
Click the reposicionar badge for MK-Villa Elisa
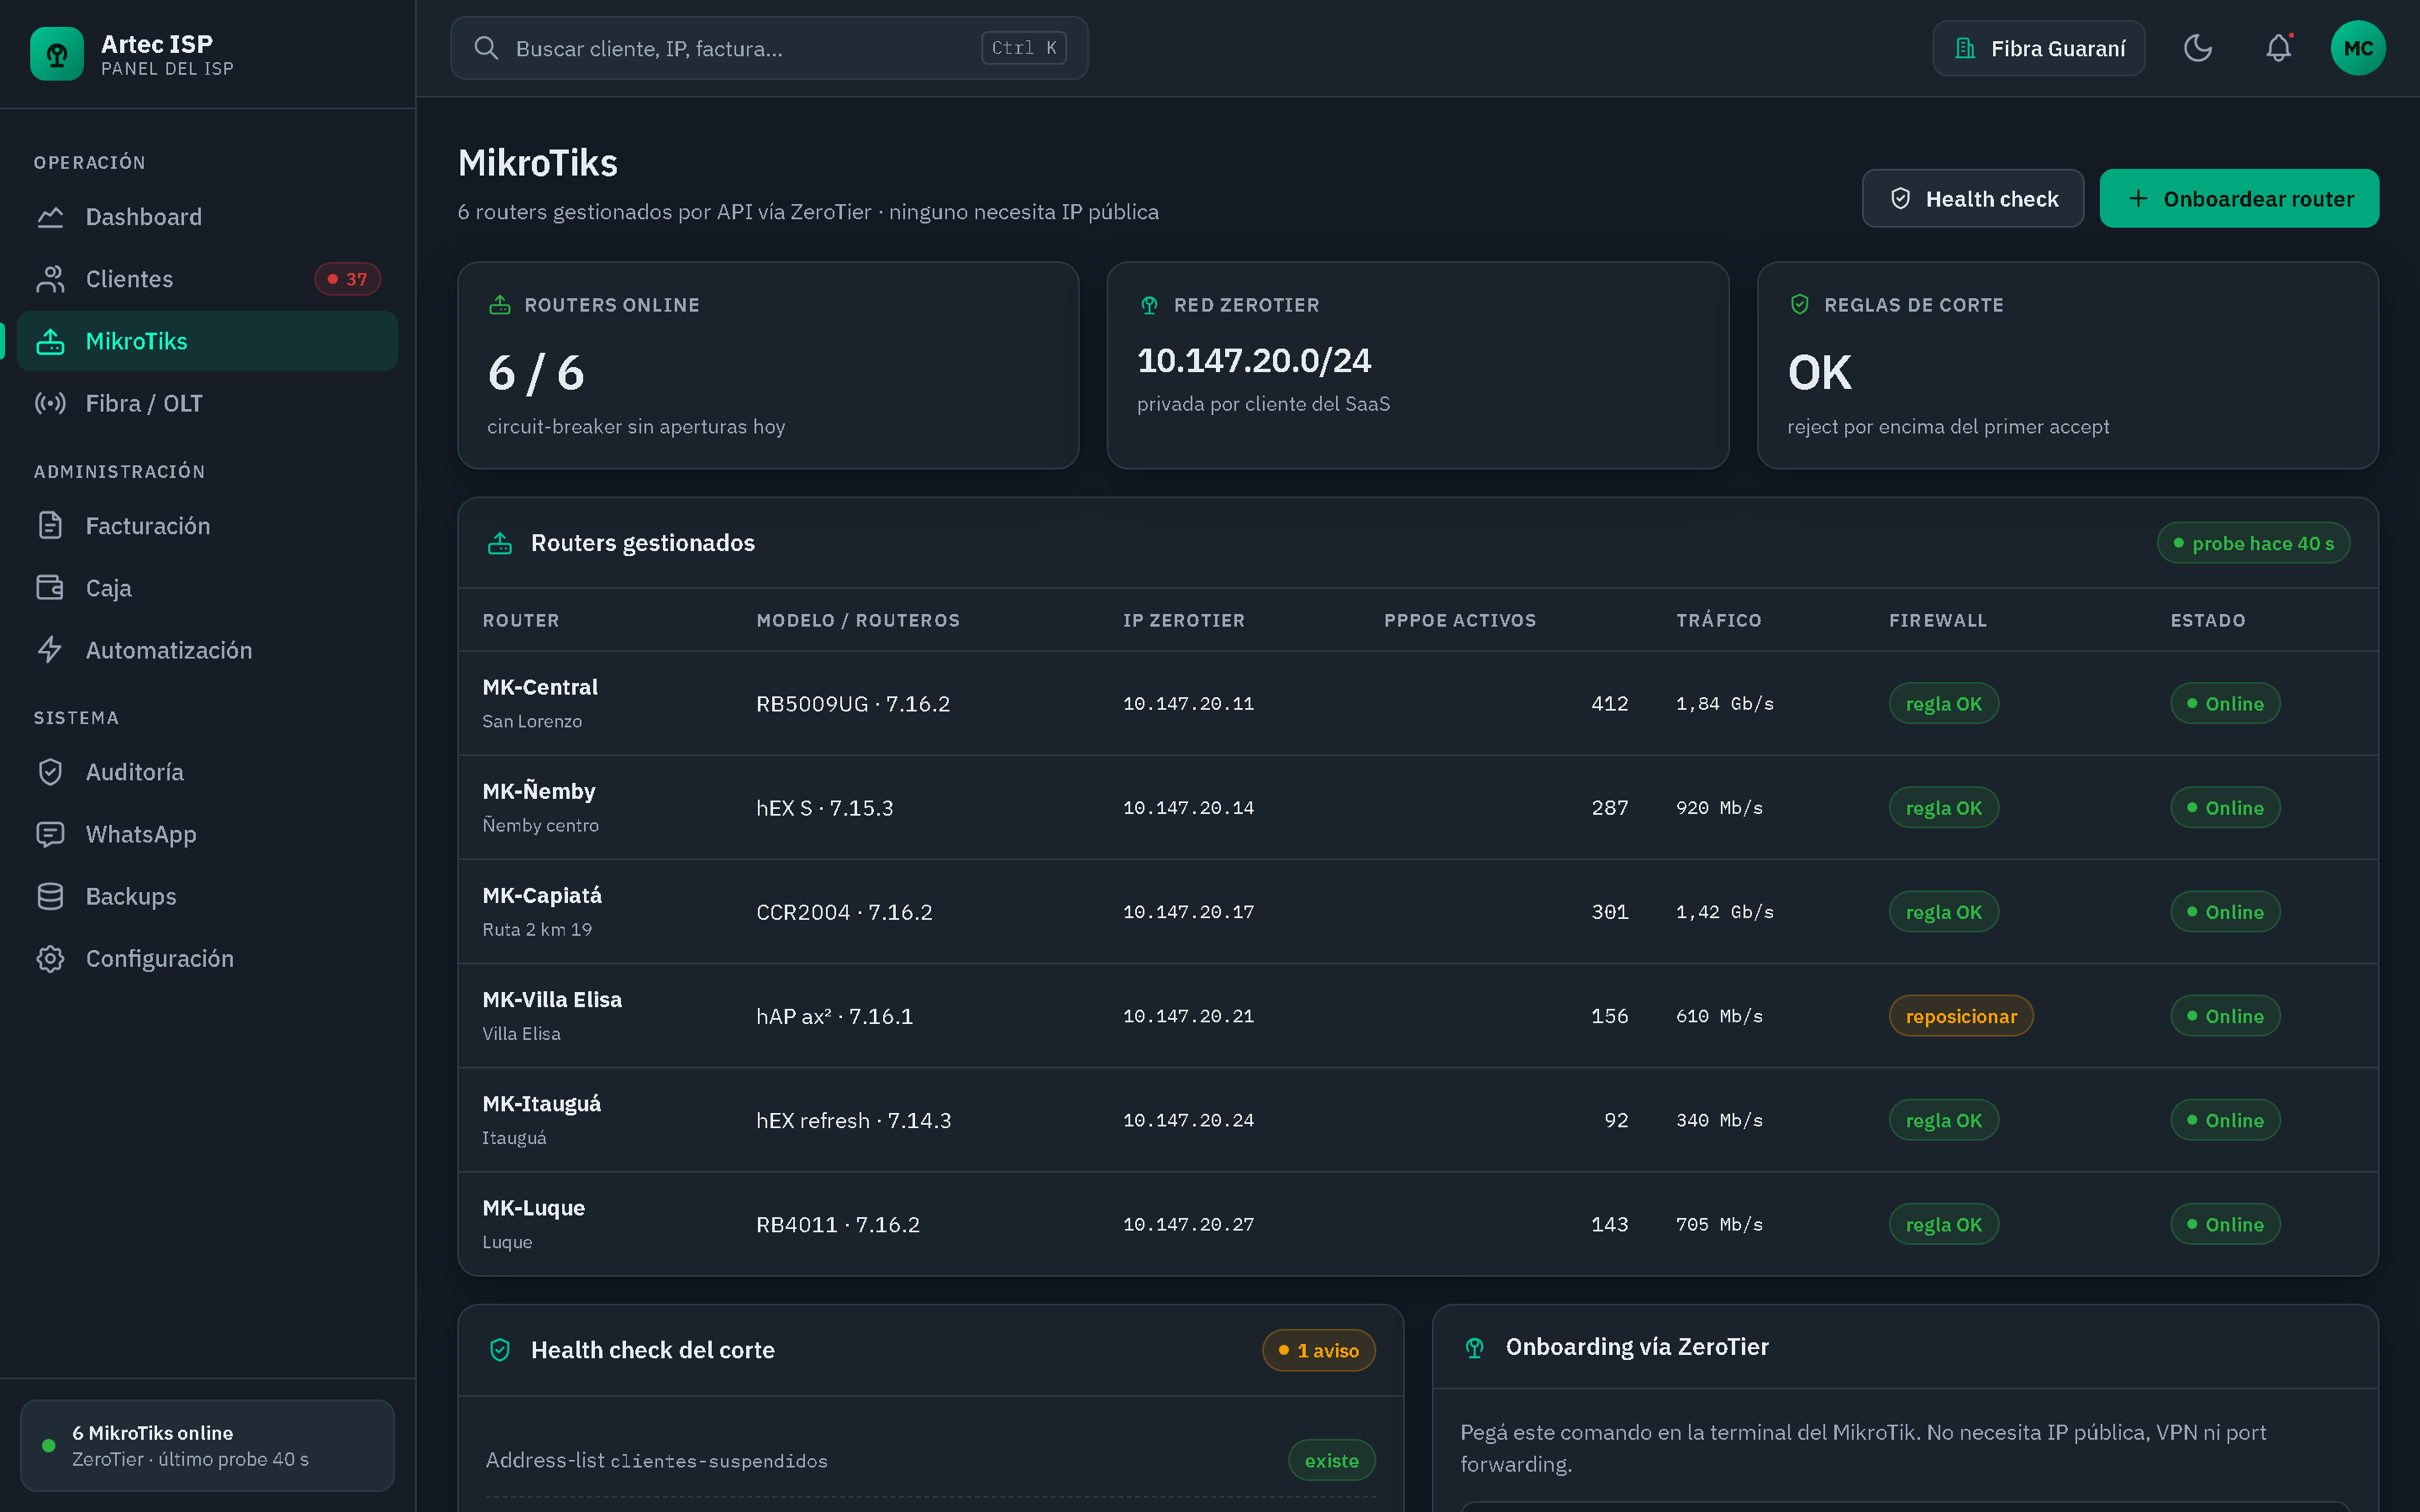[1961, 1016]
